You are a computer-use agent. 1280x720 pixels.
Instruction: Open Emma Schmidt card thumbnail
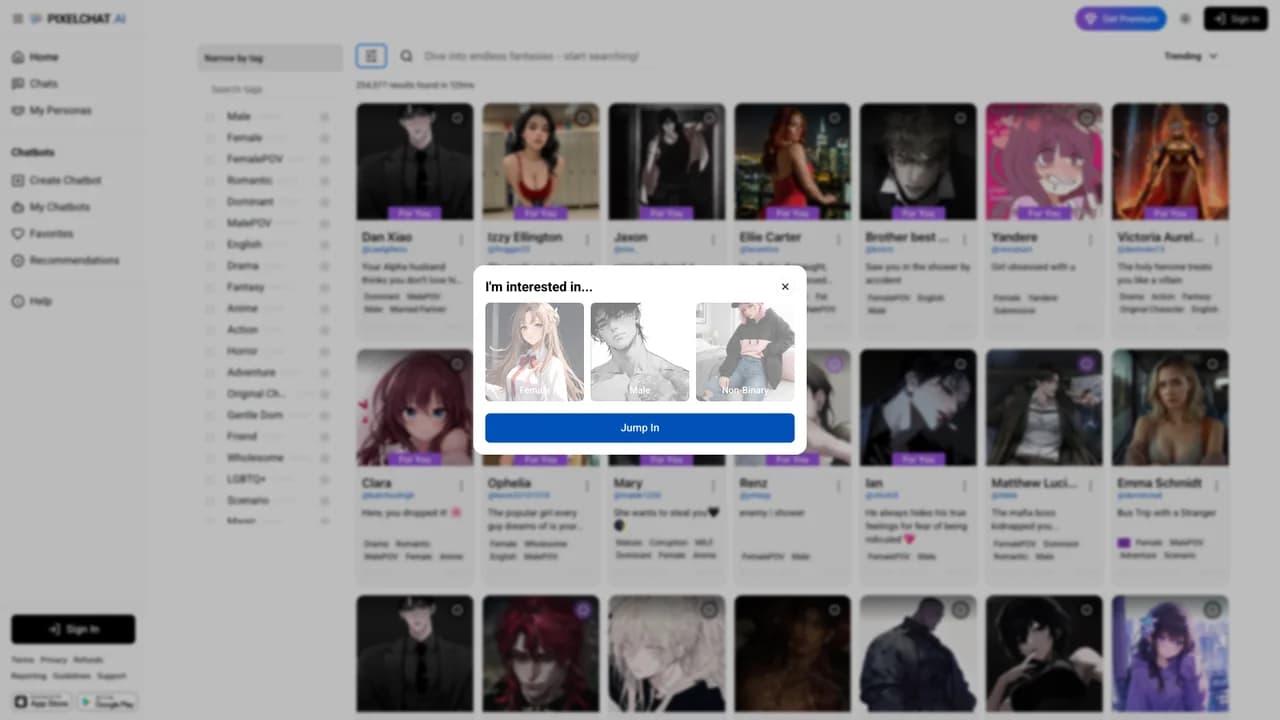pyautogui.click(x=1170, y=407)
